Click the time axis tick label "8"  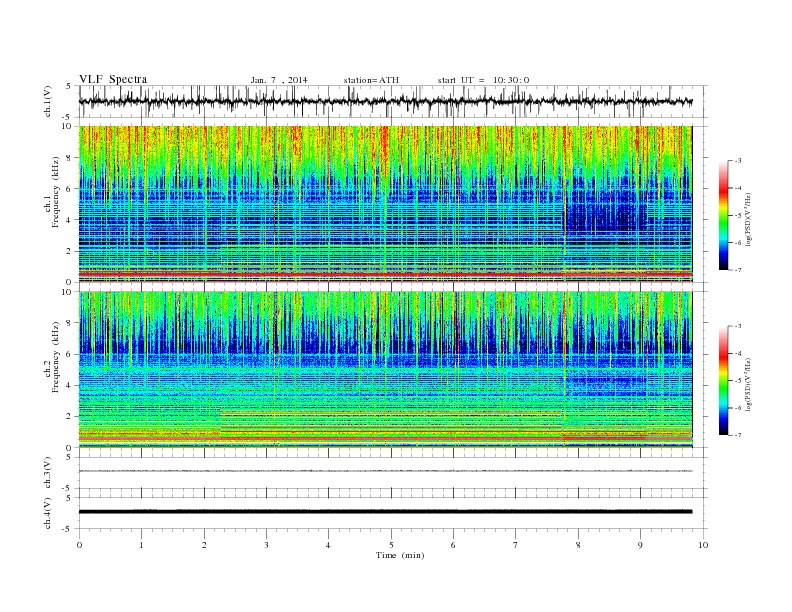(x=578, y=545)
